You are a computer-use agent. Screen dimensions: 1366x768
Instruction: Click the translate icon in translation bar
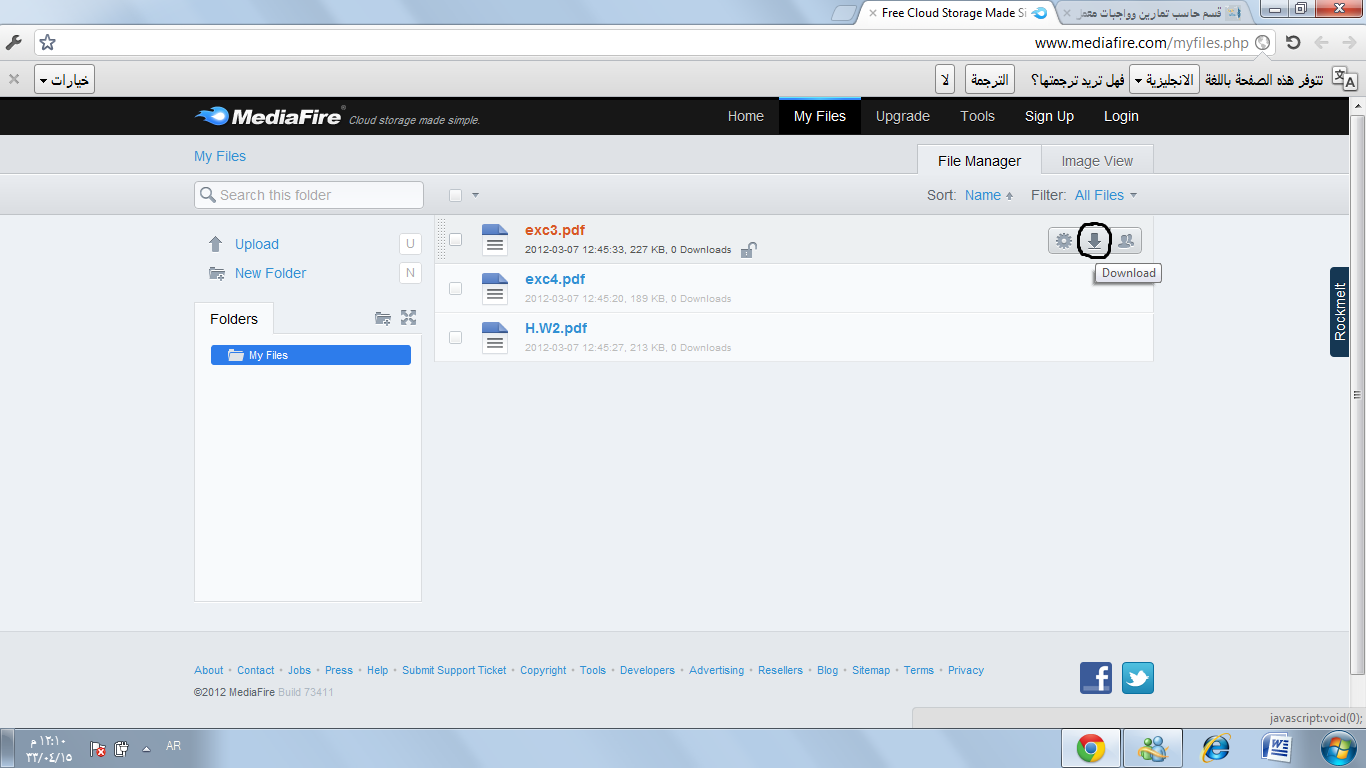[1345, 79]
